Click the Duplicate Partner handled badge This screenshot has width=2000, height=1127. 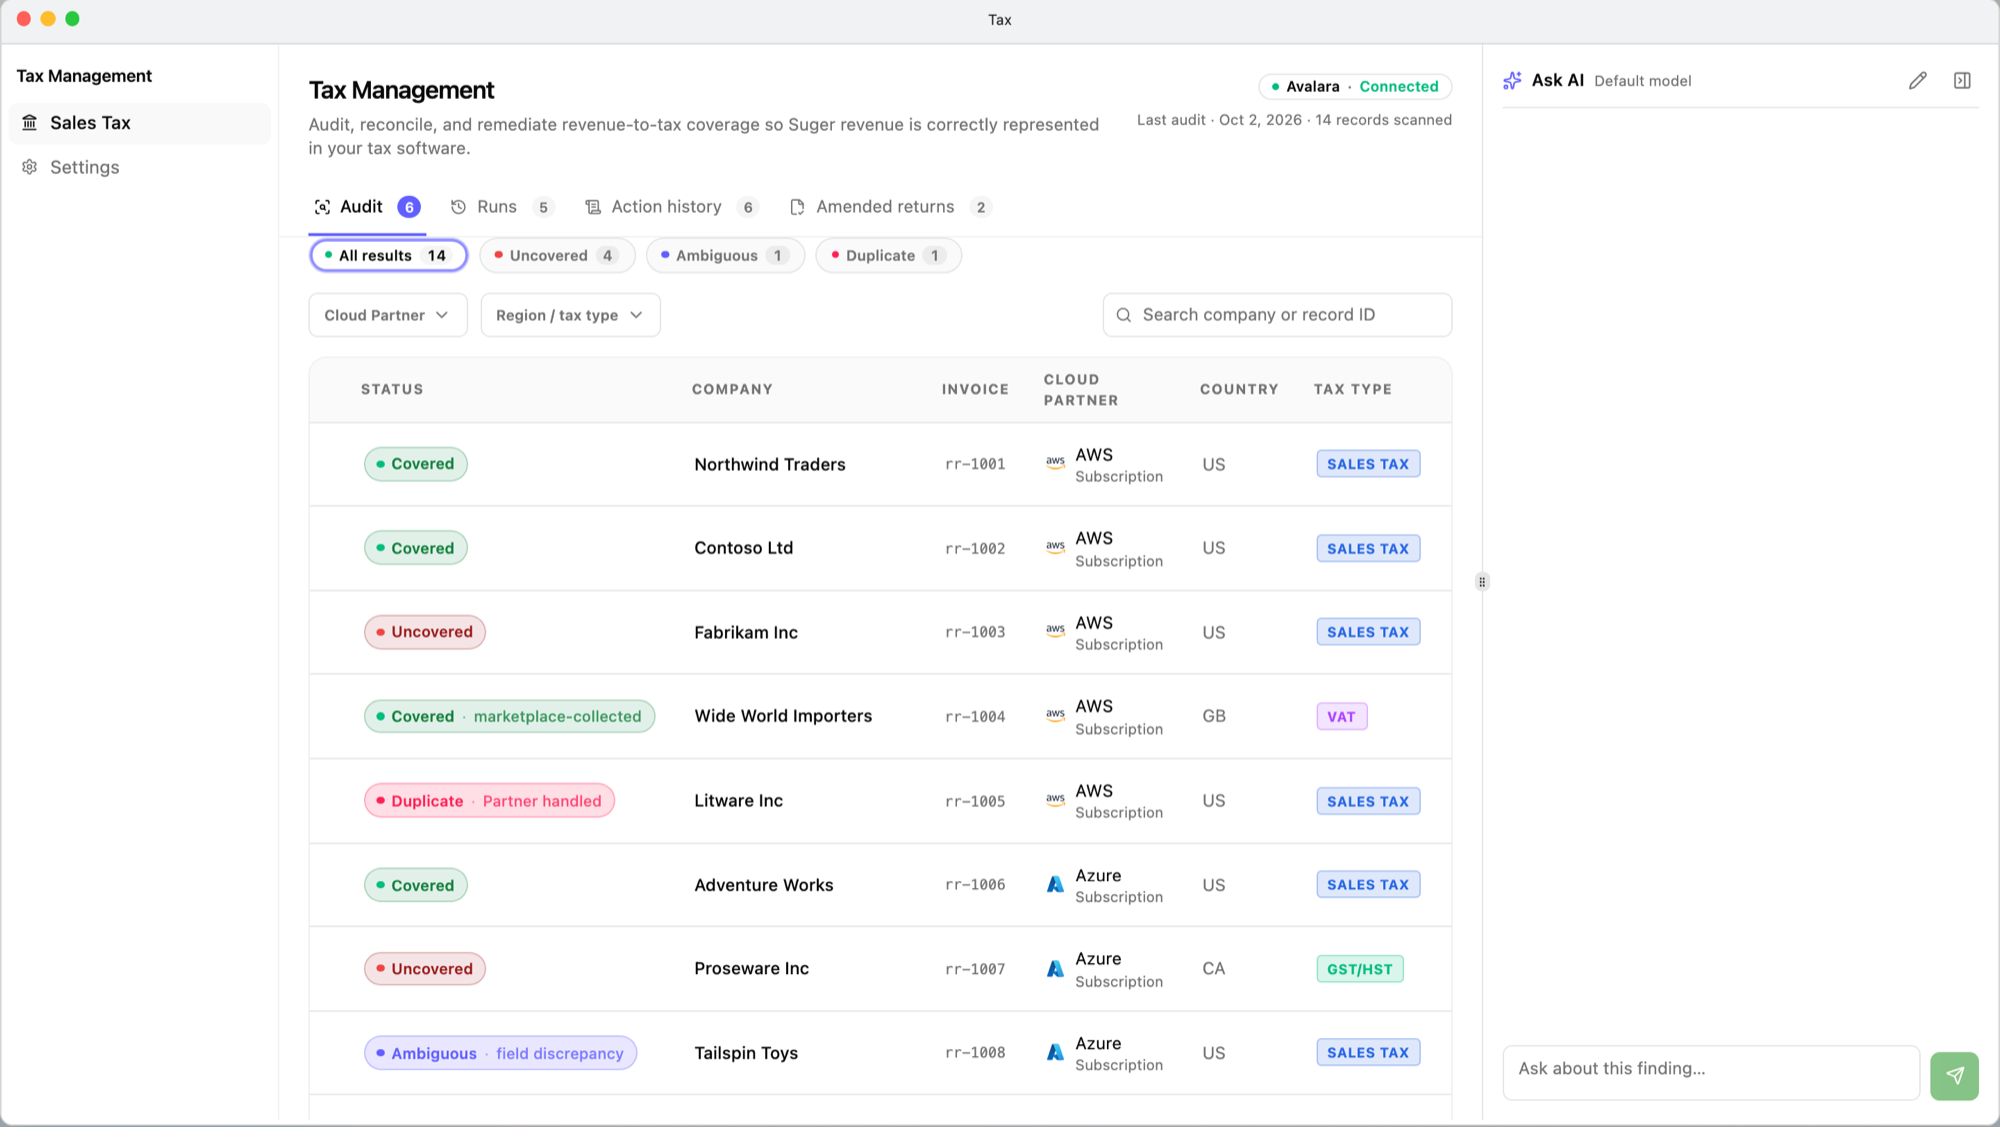point(489,801)
